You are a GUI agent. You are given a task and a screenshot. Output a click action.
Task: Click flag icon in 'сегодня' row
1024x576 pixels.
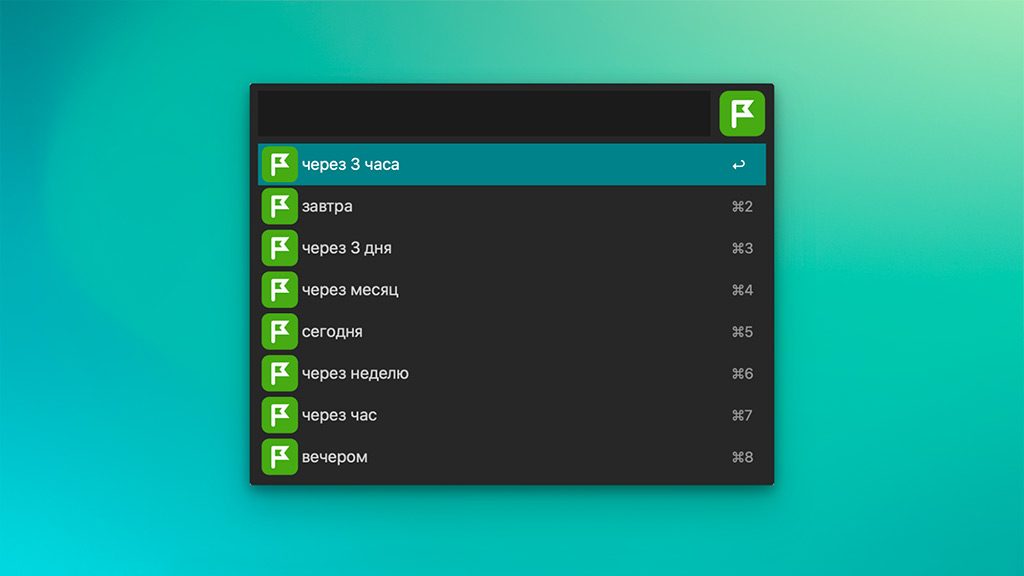280,332
